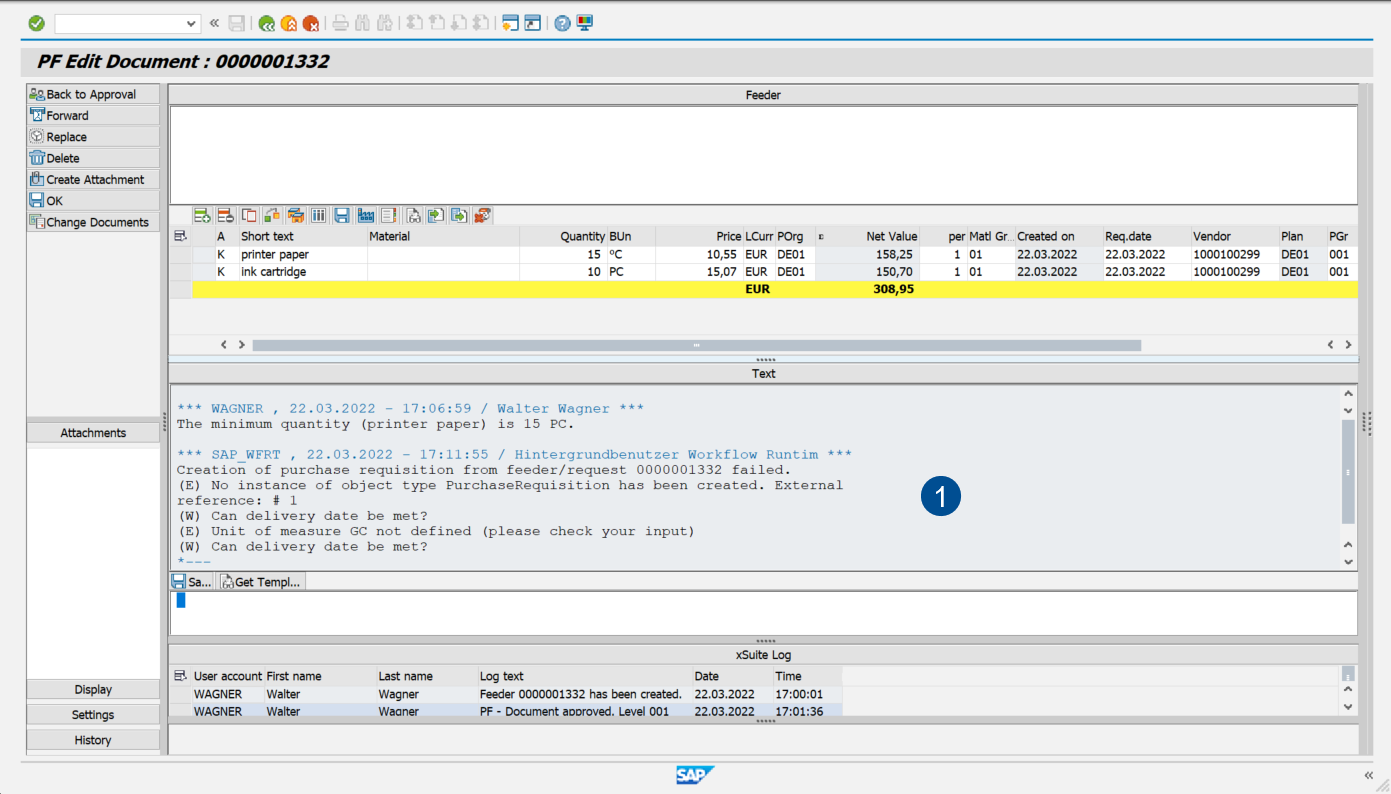This screenshot has height=794, width=1391.
Task: Open a new SAP session icon
Action: [x=511, y=22]
